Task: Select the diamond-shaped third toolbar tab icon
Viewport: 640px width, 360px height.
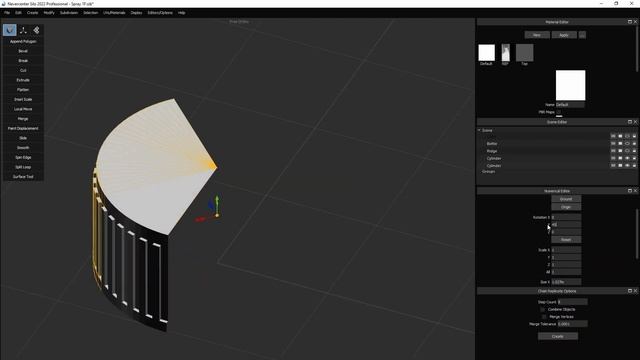Action: 36,30
